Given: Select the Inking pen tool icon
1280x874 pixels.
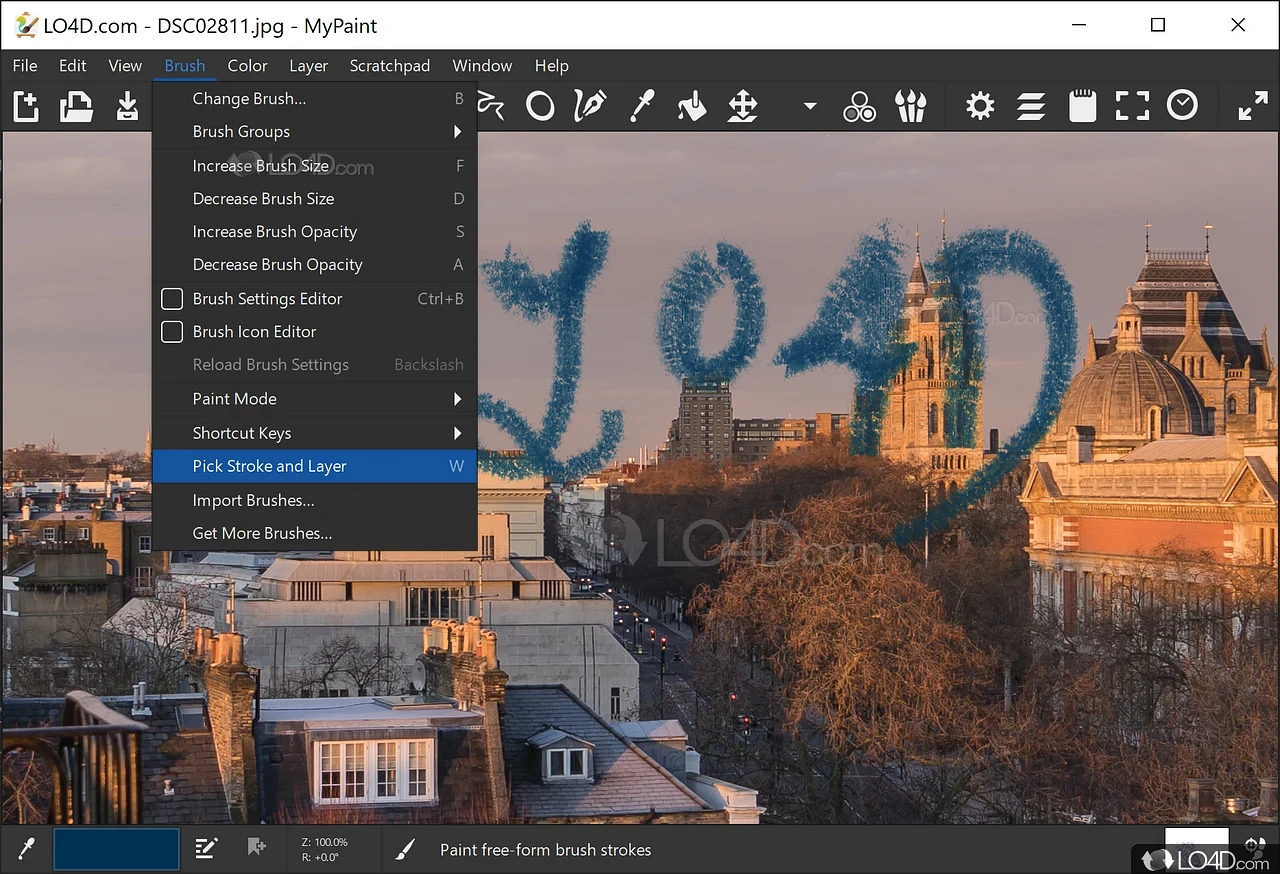Looking at the screenshot, I should (590, 105).
